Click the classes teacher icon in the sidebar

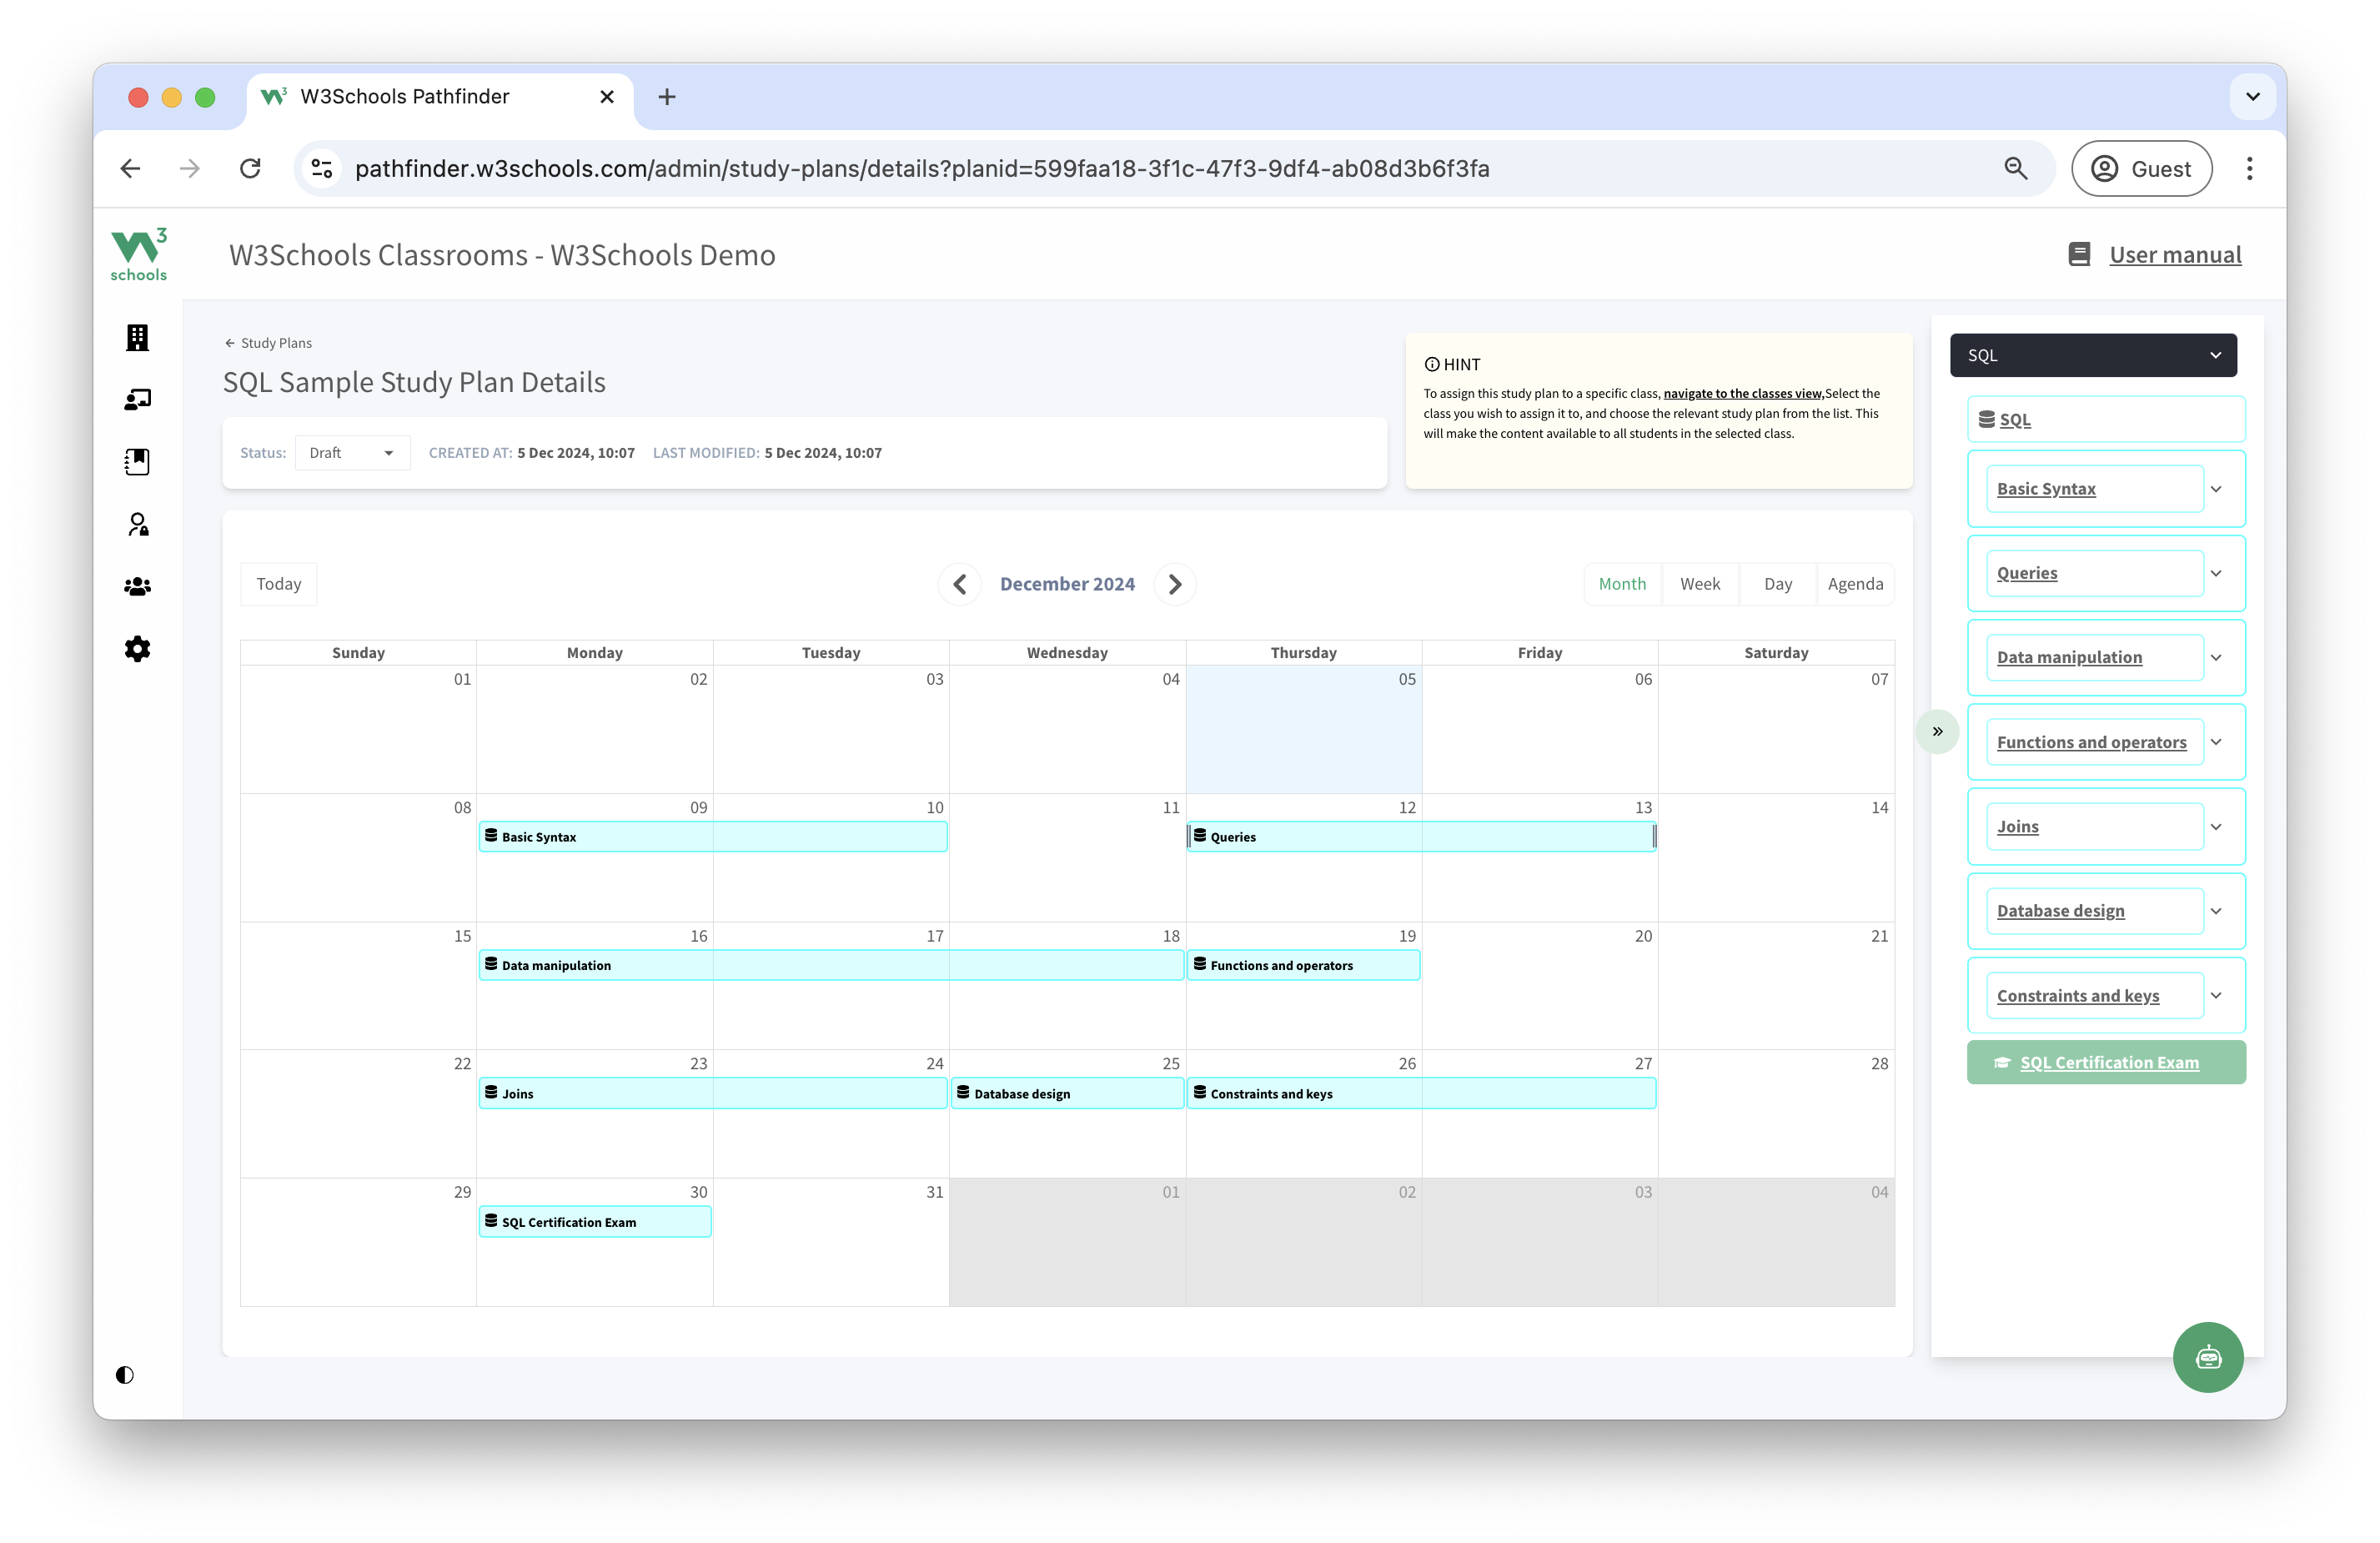click(x=137, y=400)
